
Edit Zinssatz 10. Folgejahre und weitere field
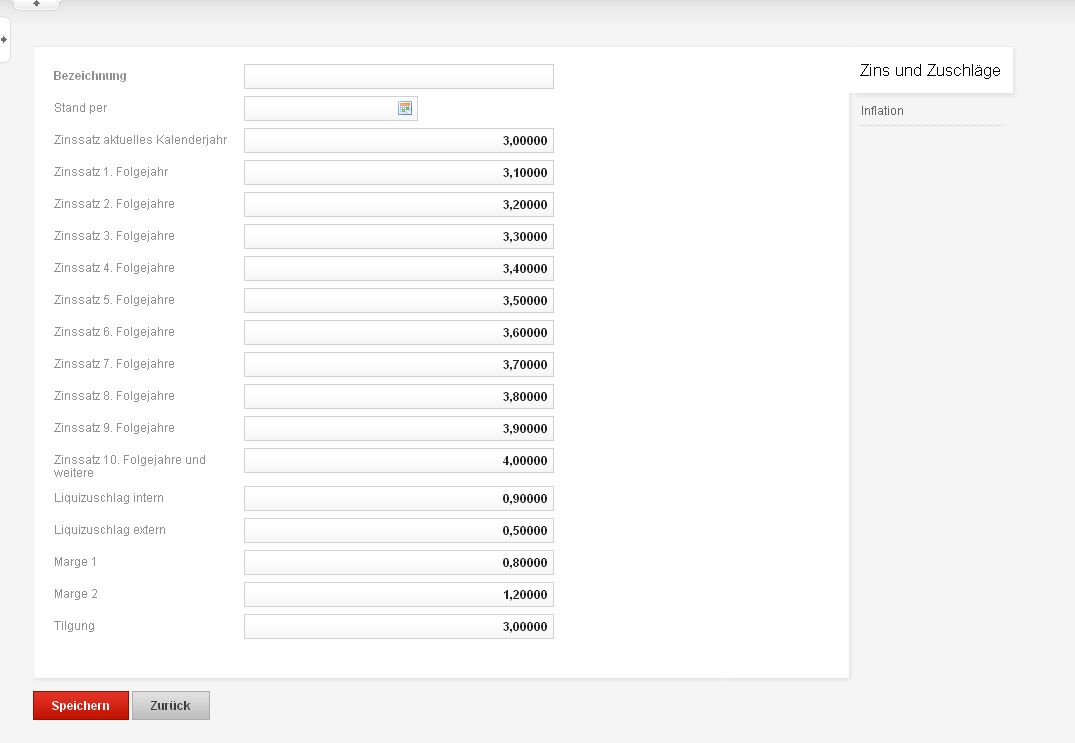click(x=399, y=461)
